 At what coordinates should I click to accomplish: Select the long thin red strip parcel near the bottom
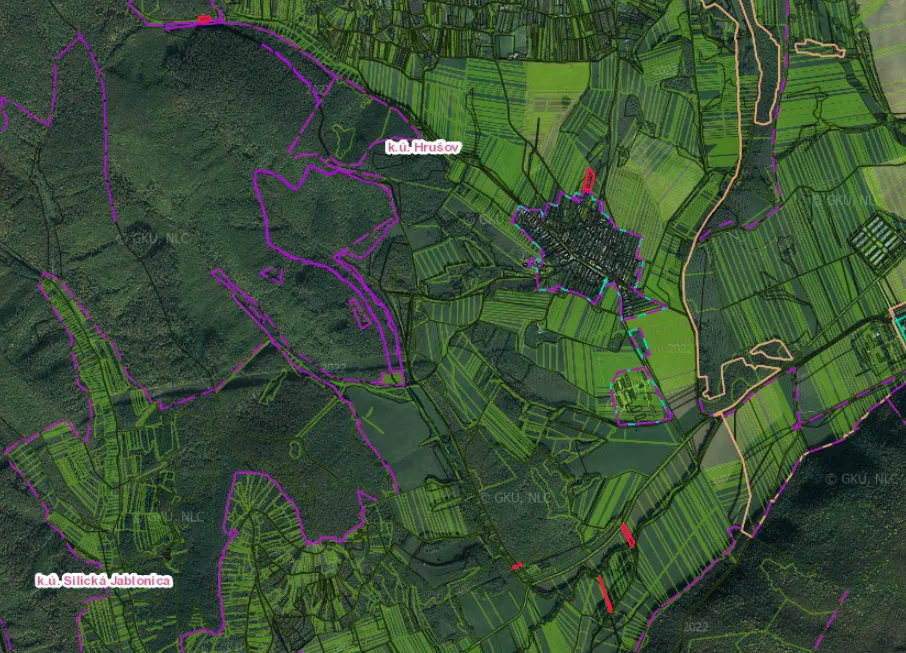click(x=605, y=593)
